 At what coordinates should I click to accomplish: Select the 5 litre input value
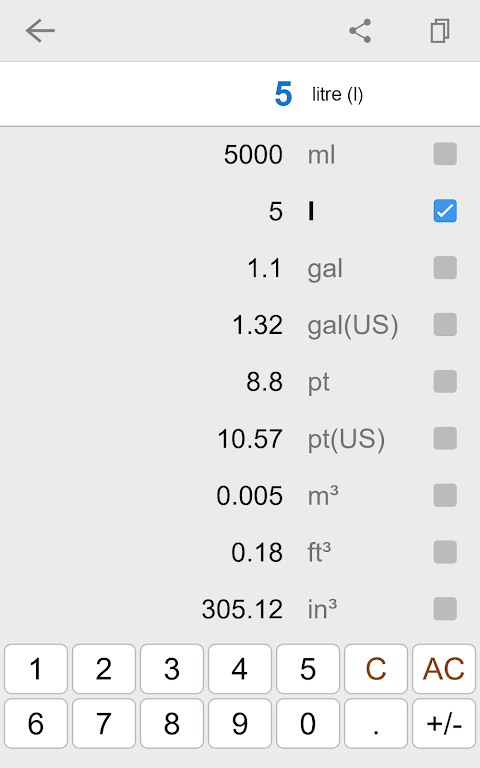tap(283, 94)
